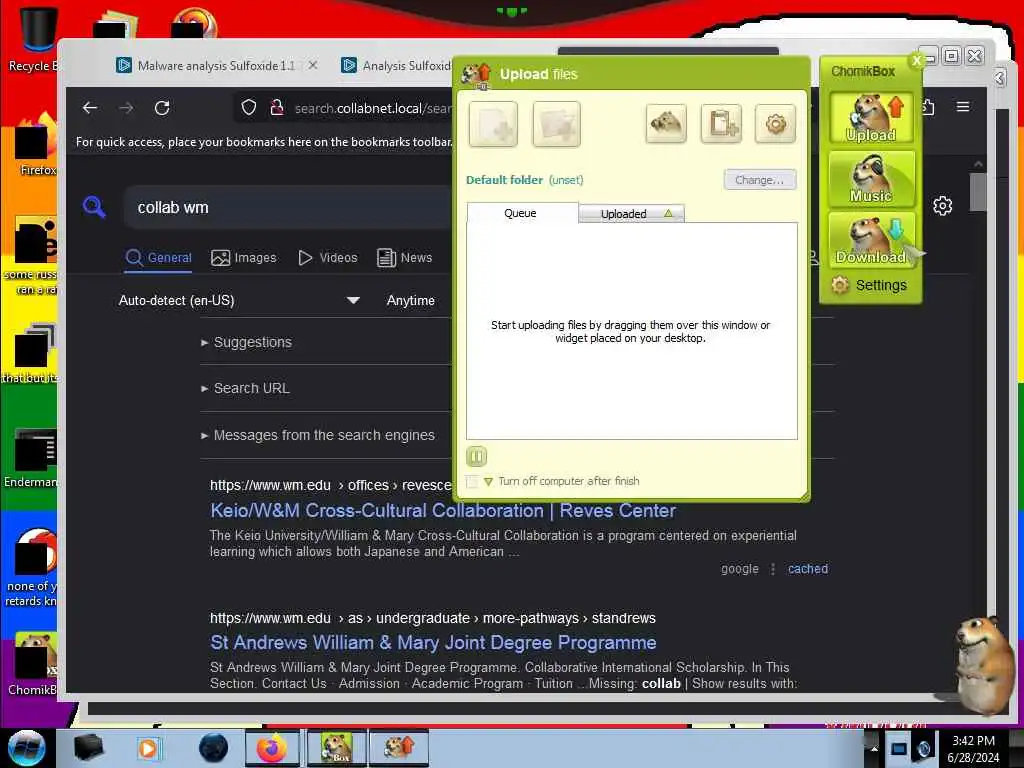Show hidden system tray icons
Screen dimensions: 1024x768
pyautogui.click(x=874, y=748)
